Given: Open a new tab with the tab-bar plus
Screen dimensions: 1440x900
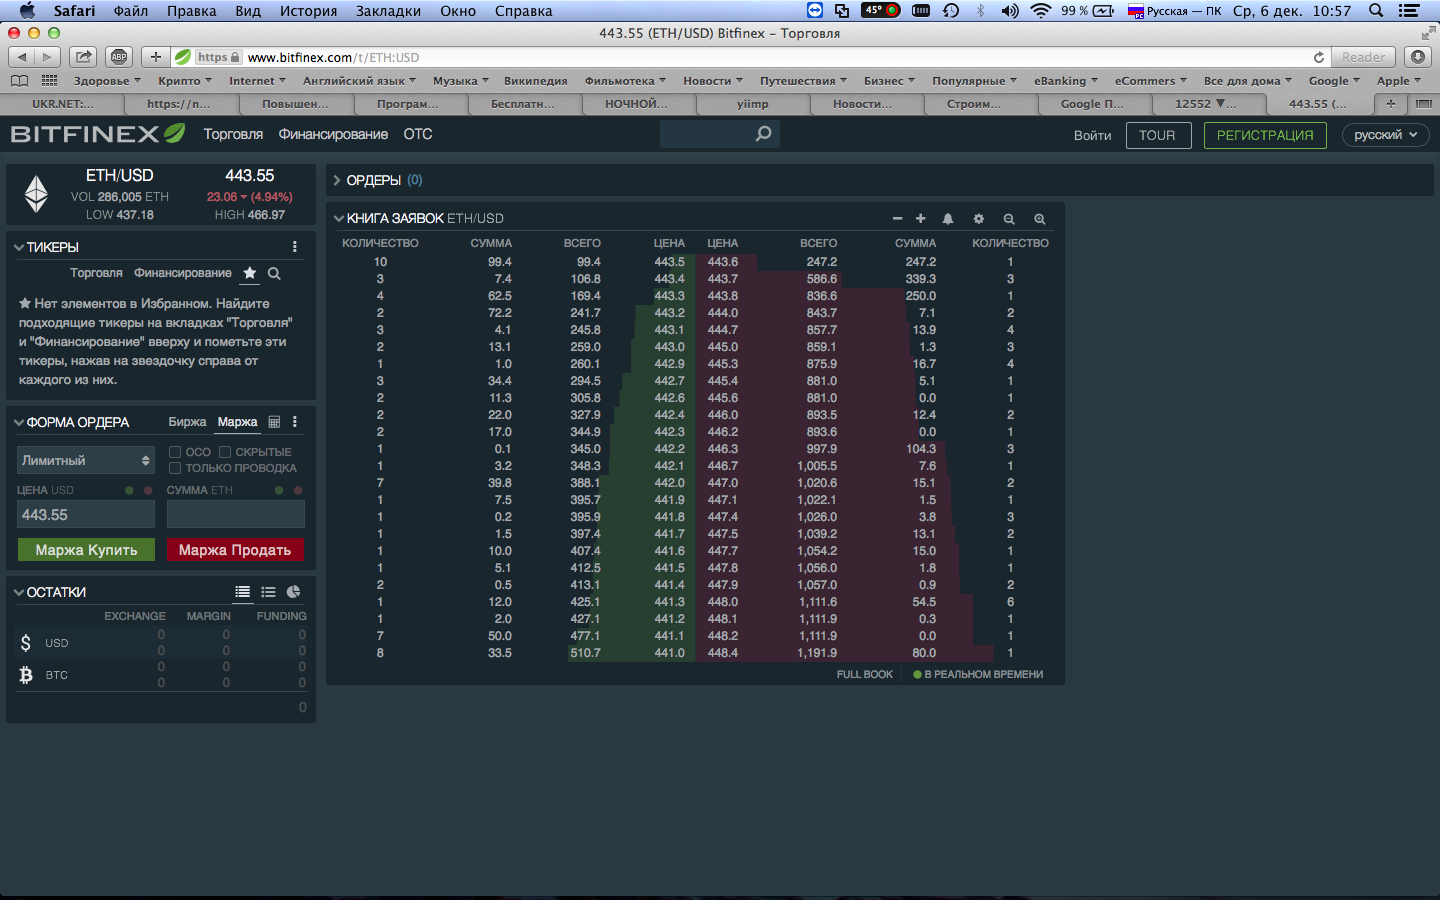Looking at the screenshot, I should pos(1390,103).
